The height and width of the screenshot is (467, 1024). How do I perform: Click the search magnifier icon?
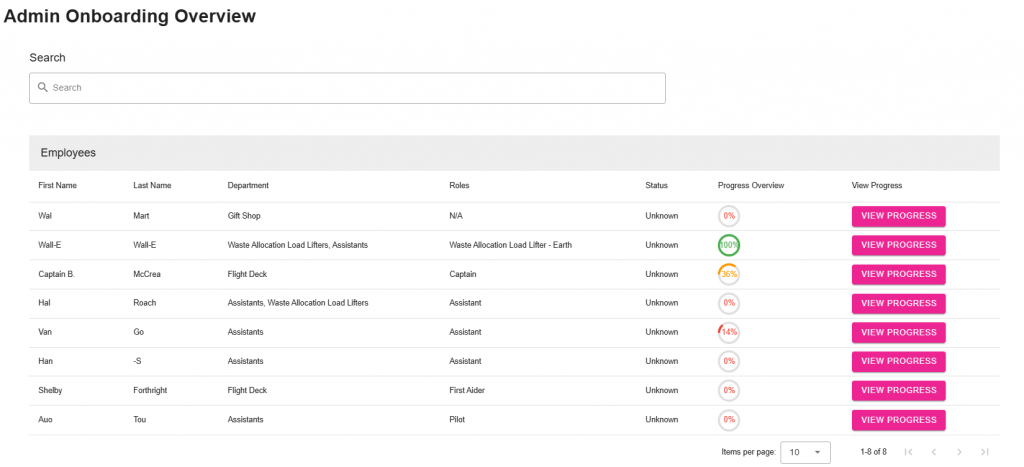click(42, 88)
